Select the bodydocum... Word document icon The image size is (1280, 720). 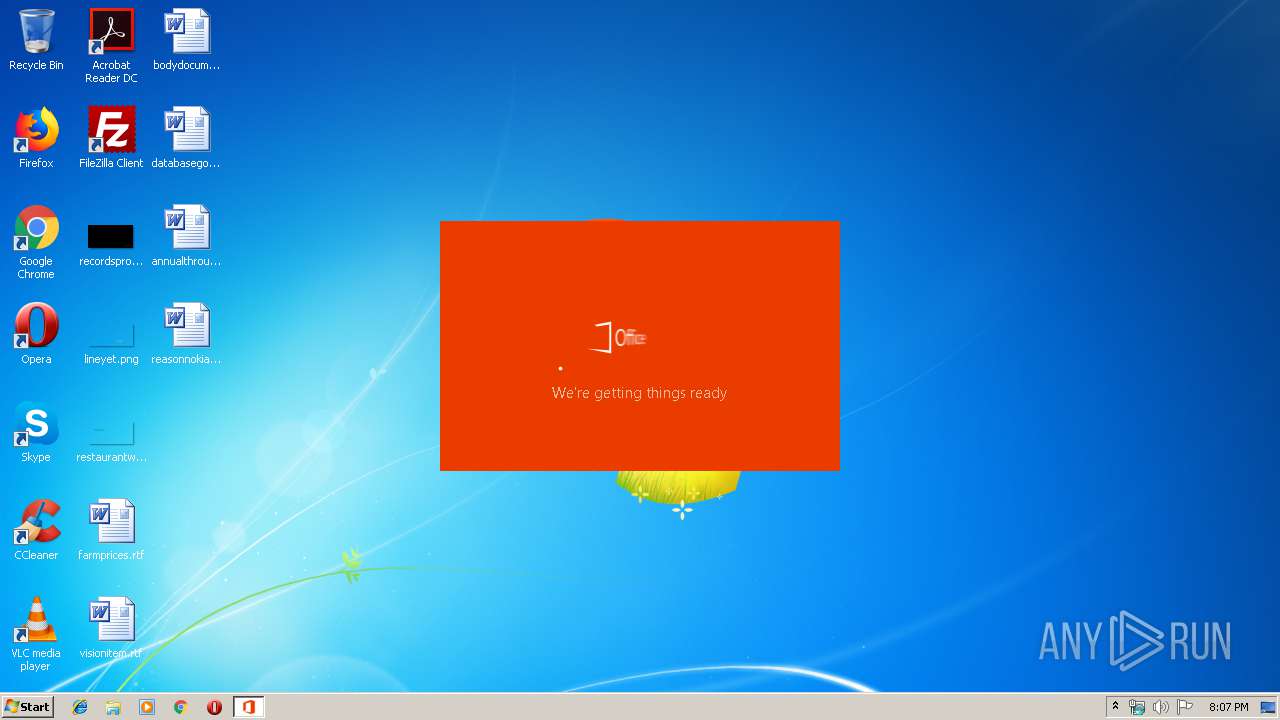pos(186,41)
